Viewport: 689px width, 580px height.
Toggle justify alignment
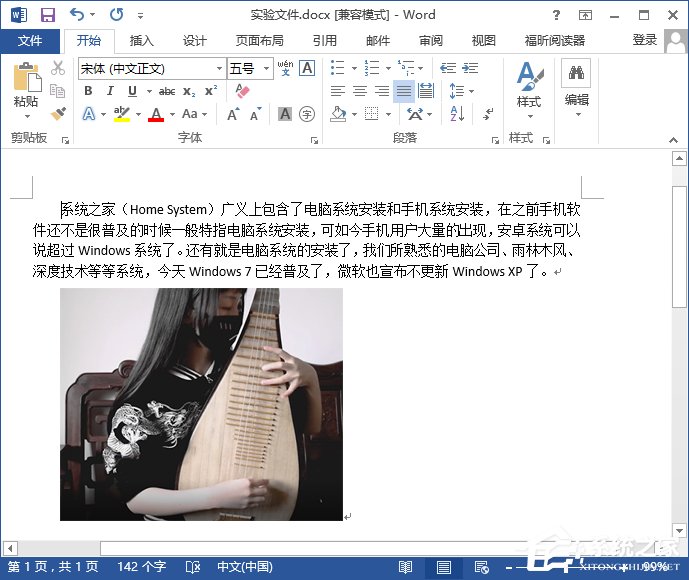point(404,91)
